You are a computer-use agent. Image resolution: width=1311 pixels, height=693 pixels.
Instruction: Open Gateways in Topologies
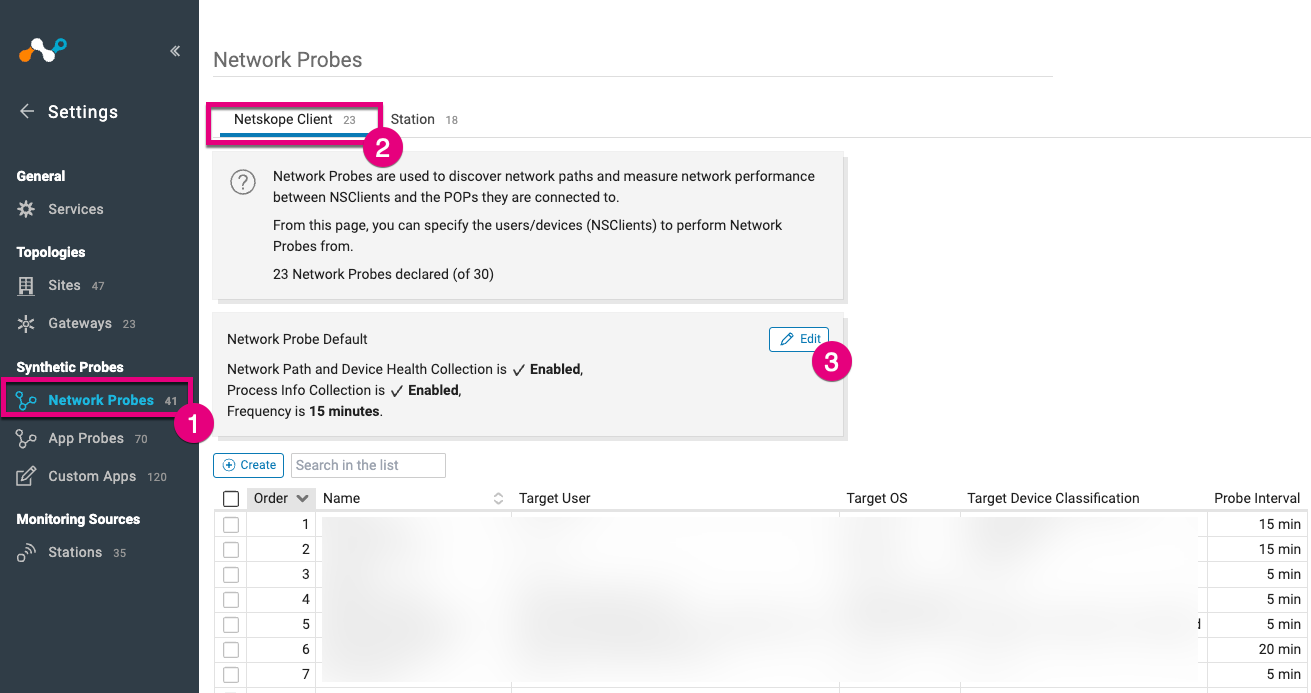point(80,323)
